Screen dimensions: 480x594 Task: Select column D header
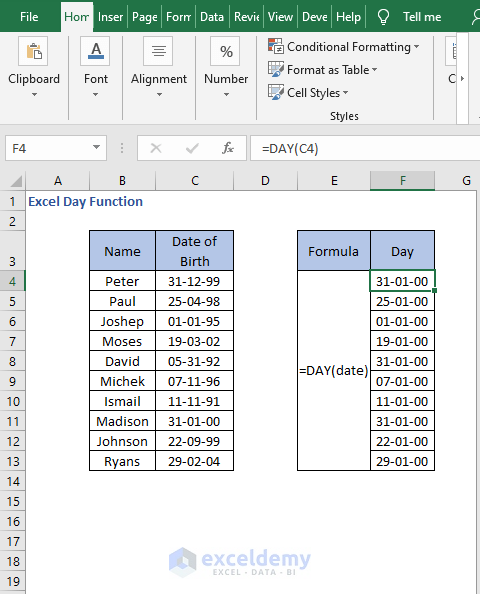click(x=266, y=181)
